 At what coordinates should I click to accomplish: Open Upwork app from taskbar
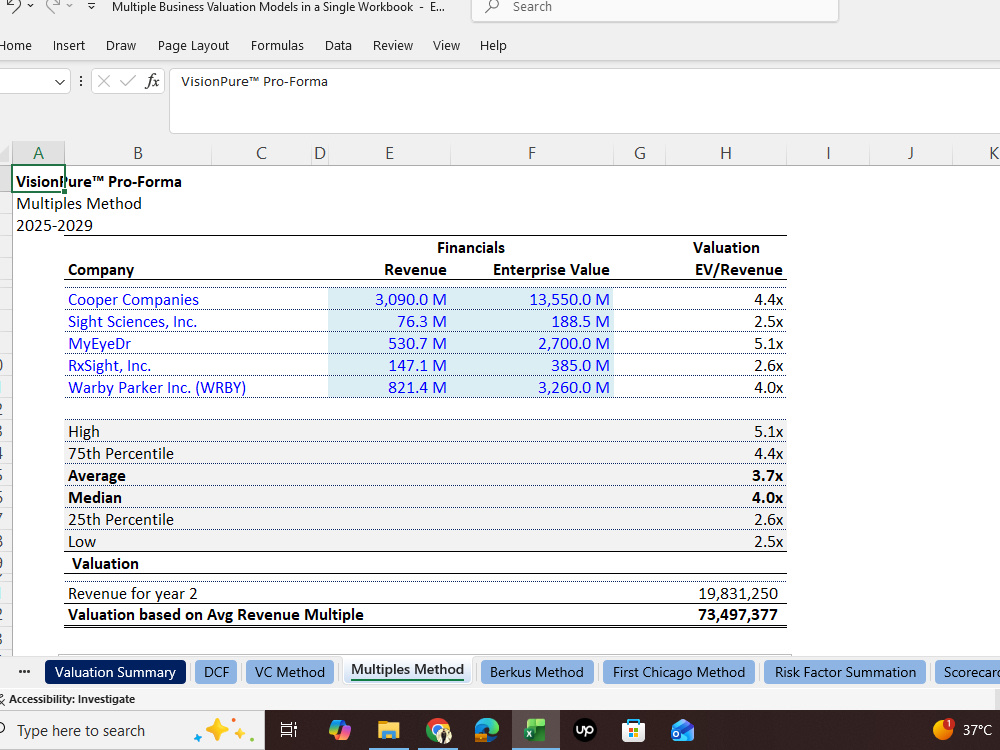(584, 730)
